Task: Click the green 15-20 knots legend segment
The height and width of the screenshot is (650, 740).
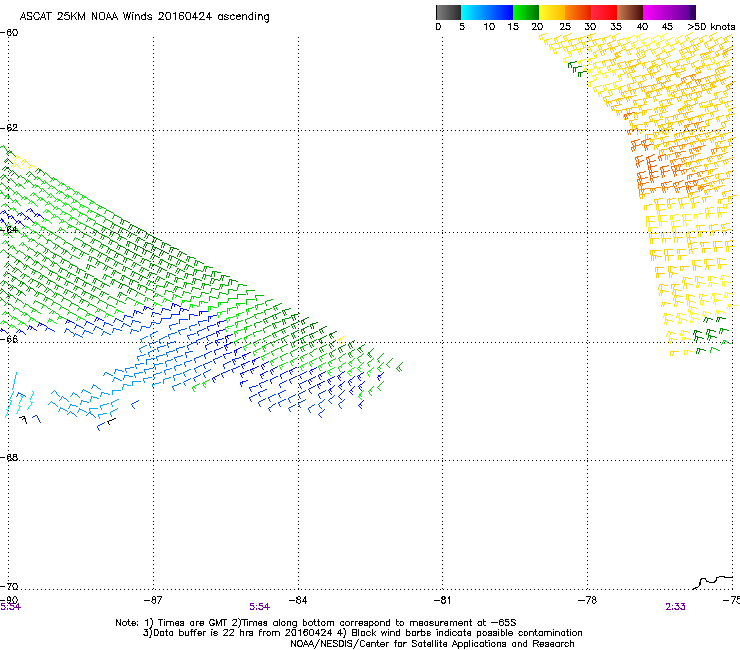Action: click(x=526, y=12)
